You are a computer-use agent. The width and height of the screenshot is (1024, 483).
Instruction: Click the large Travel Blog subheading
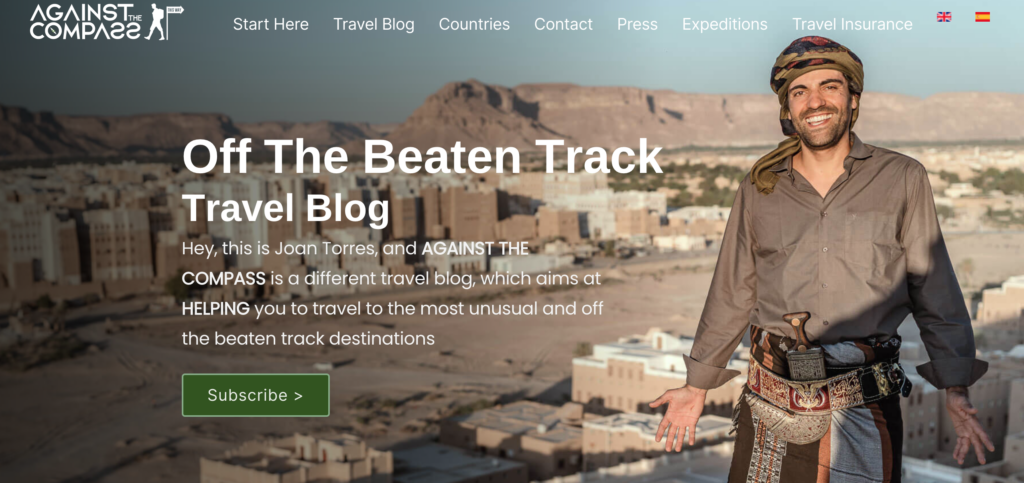tap(285, 209)
